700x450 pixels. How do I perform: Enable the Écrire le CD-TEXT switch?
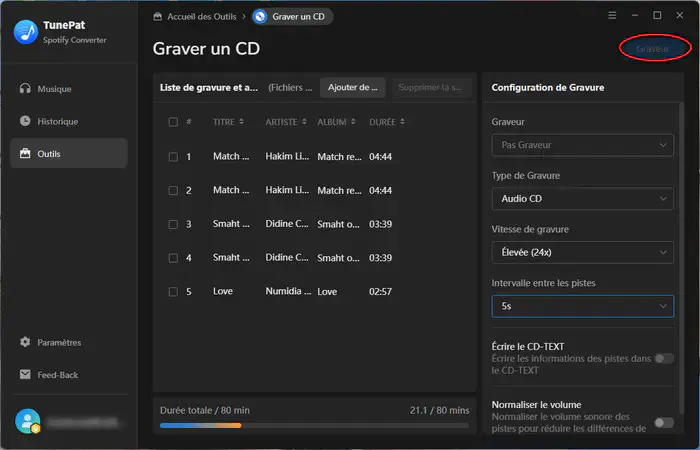664,358
